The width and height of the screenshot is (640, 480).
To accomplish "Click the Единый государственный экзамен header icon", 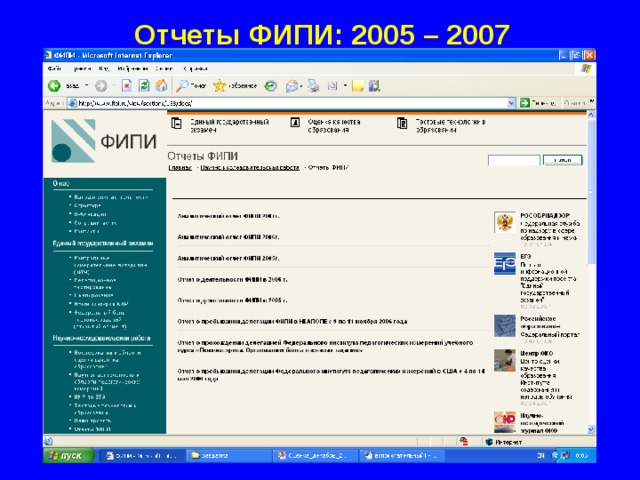I will click(x=177, y=123).
